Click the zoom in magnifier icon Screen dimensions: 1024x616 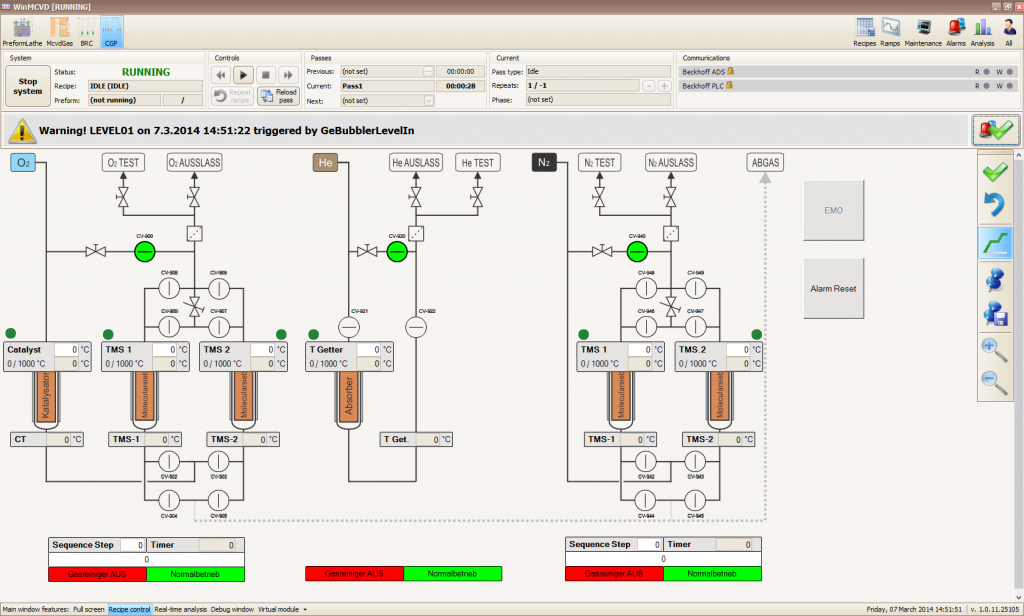coord(994,349)
